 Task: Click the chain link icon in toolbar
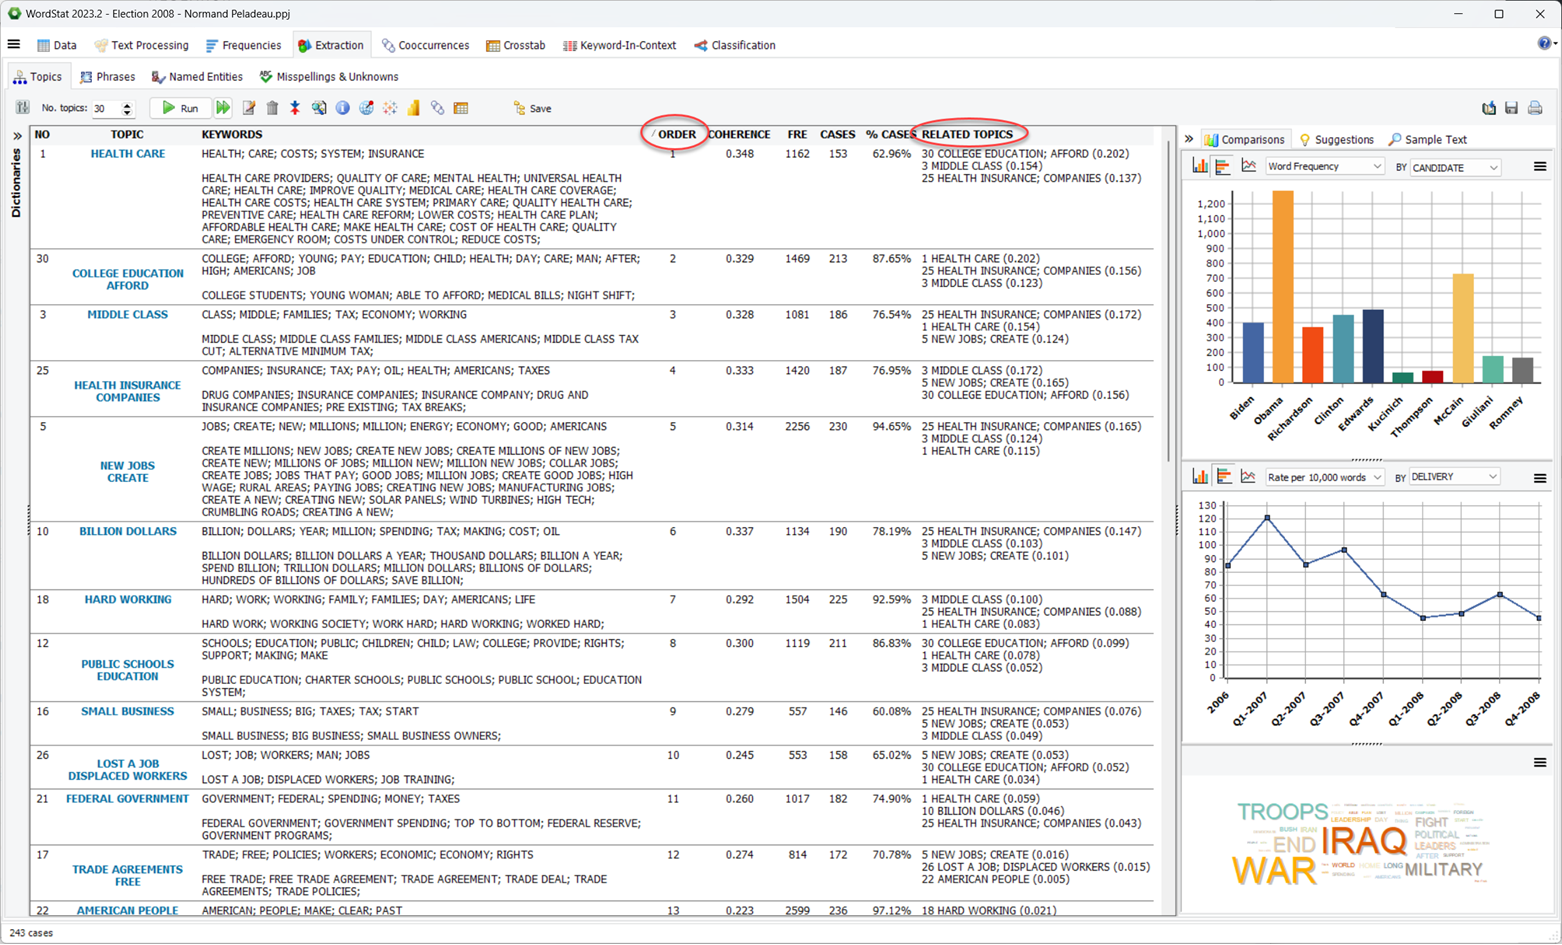[438, 108]
